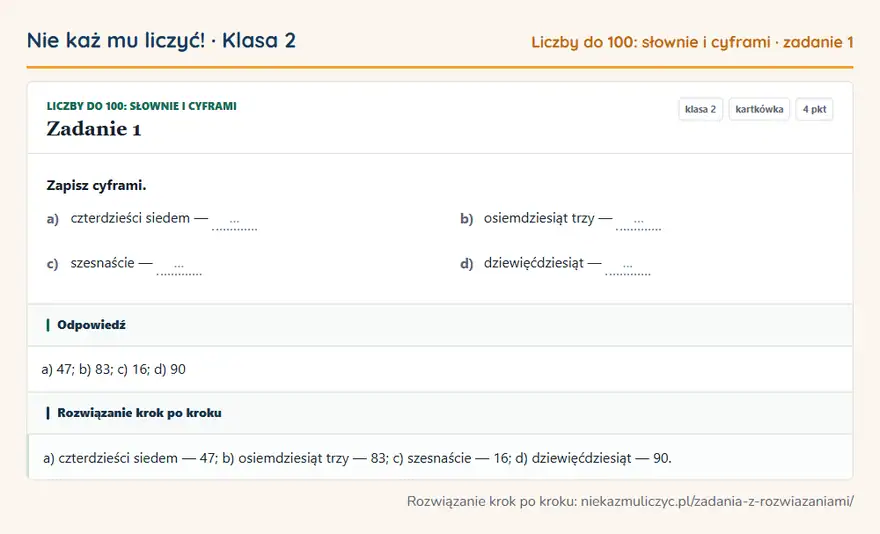The image size is (880, 534).
Task: Collapse the 'Odpowiedź' section header
Action: (x=440, y=325)
